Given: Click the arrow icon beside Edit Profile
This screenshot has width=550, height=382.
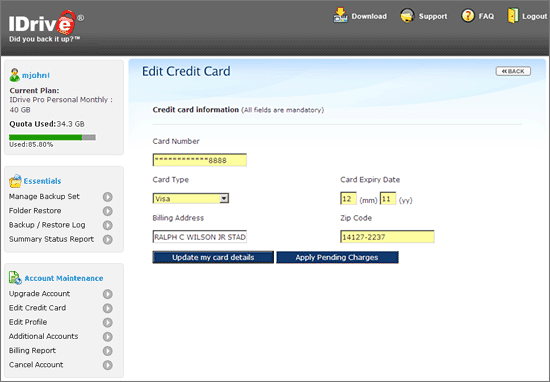Looking at the screenshot, I should pyautogui.click(x=108, y=322).
